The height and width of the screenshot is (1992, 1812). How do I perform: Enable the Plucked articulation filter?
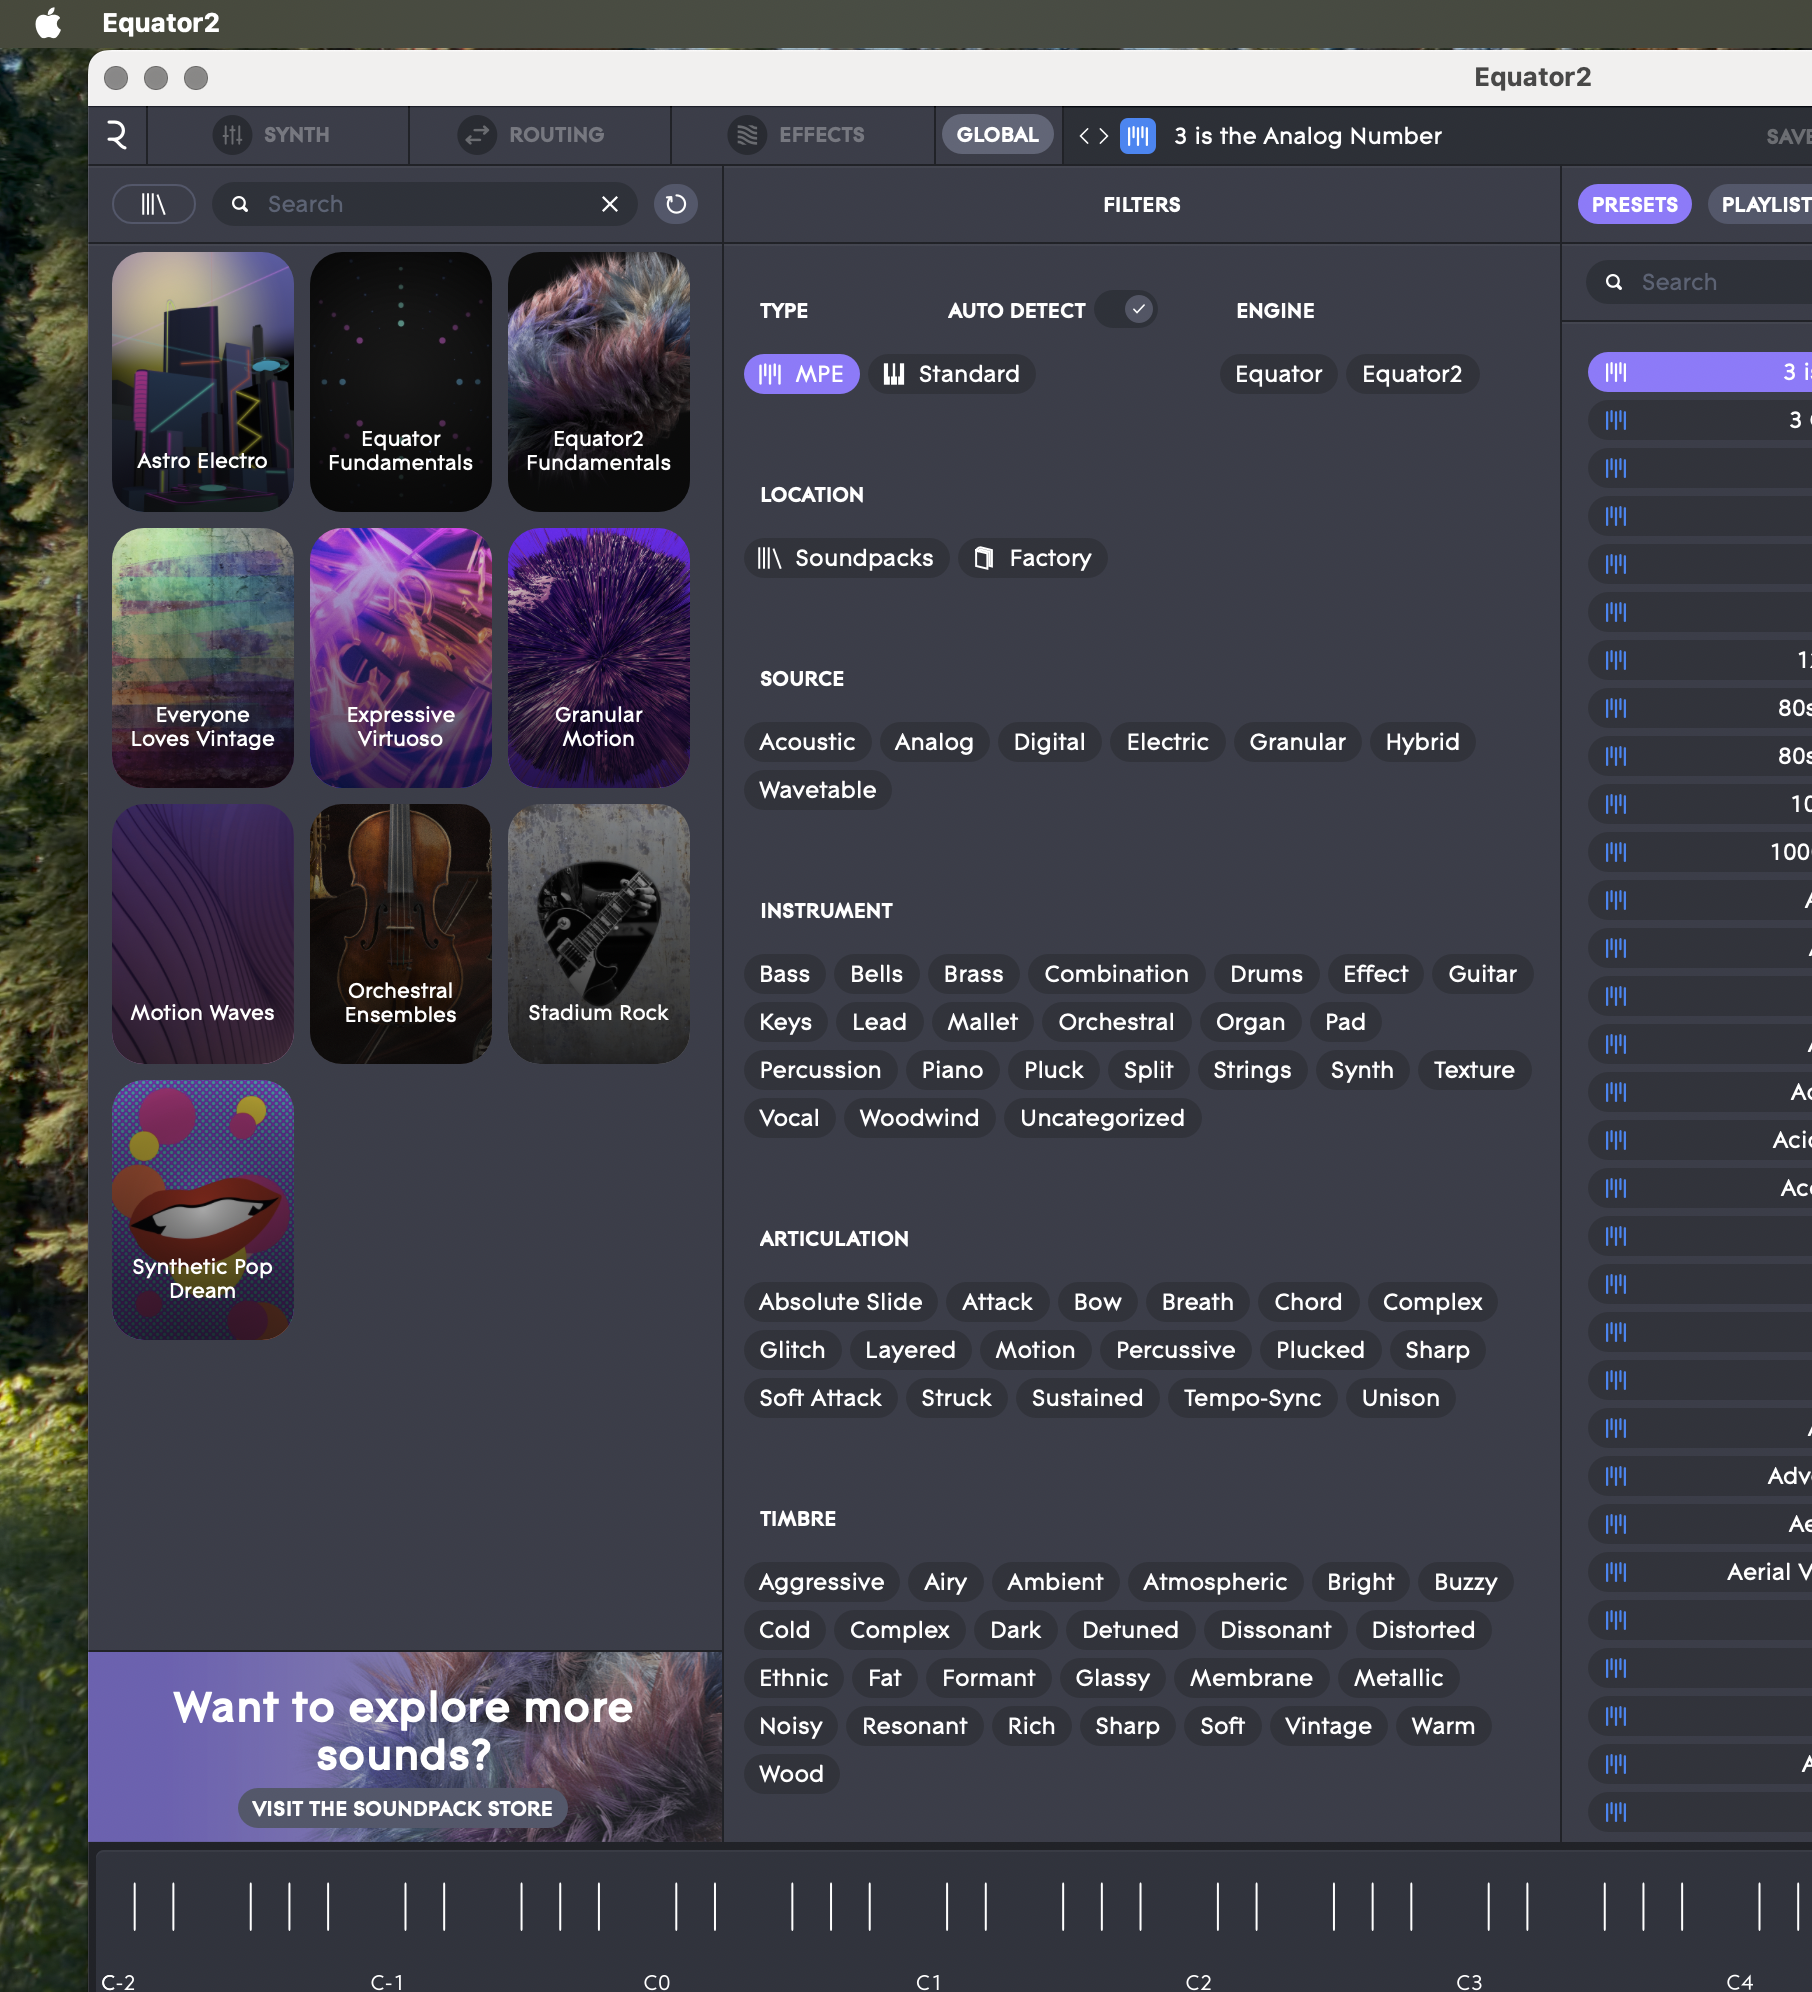coord(1320,1350)
